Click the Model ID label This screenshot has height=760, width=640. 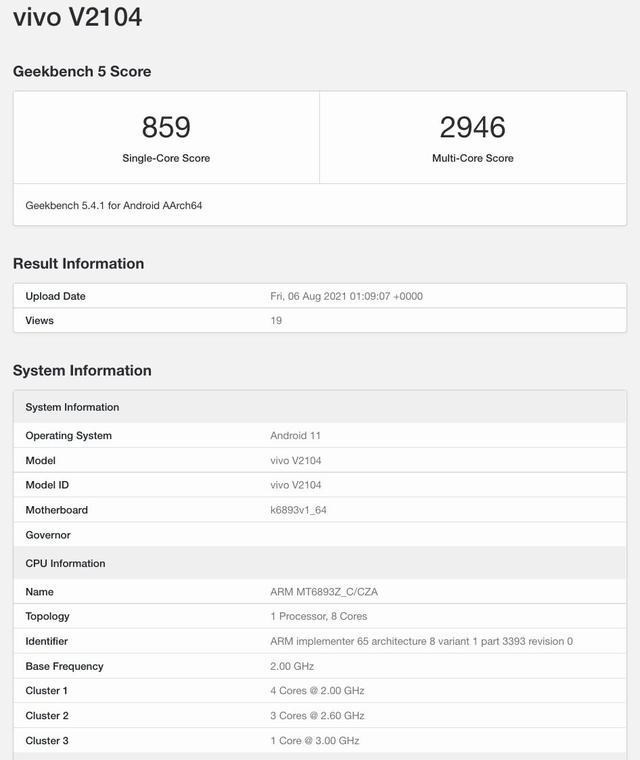(x=47, y=485)
